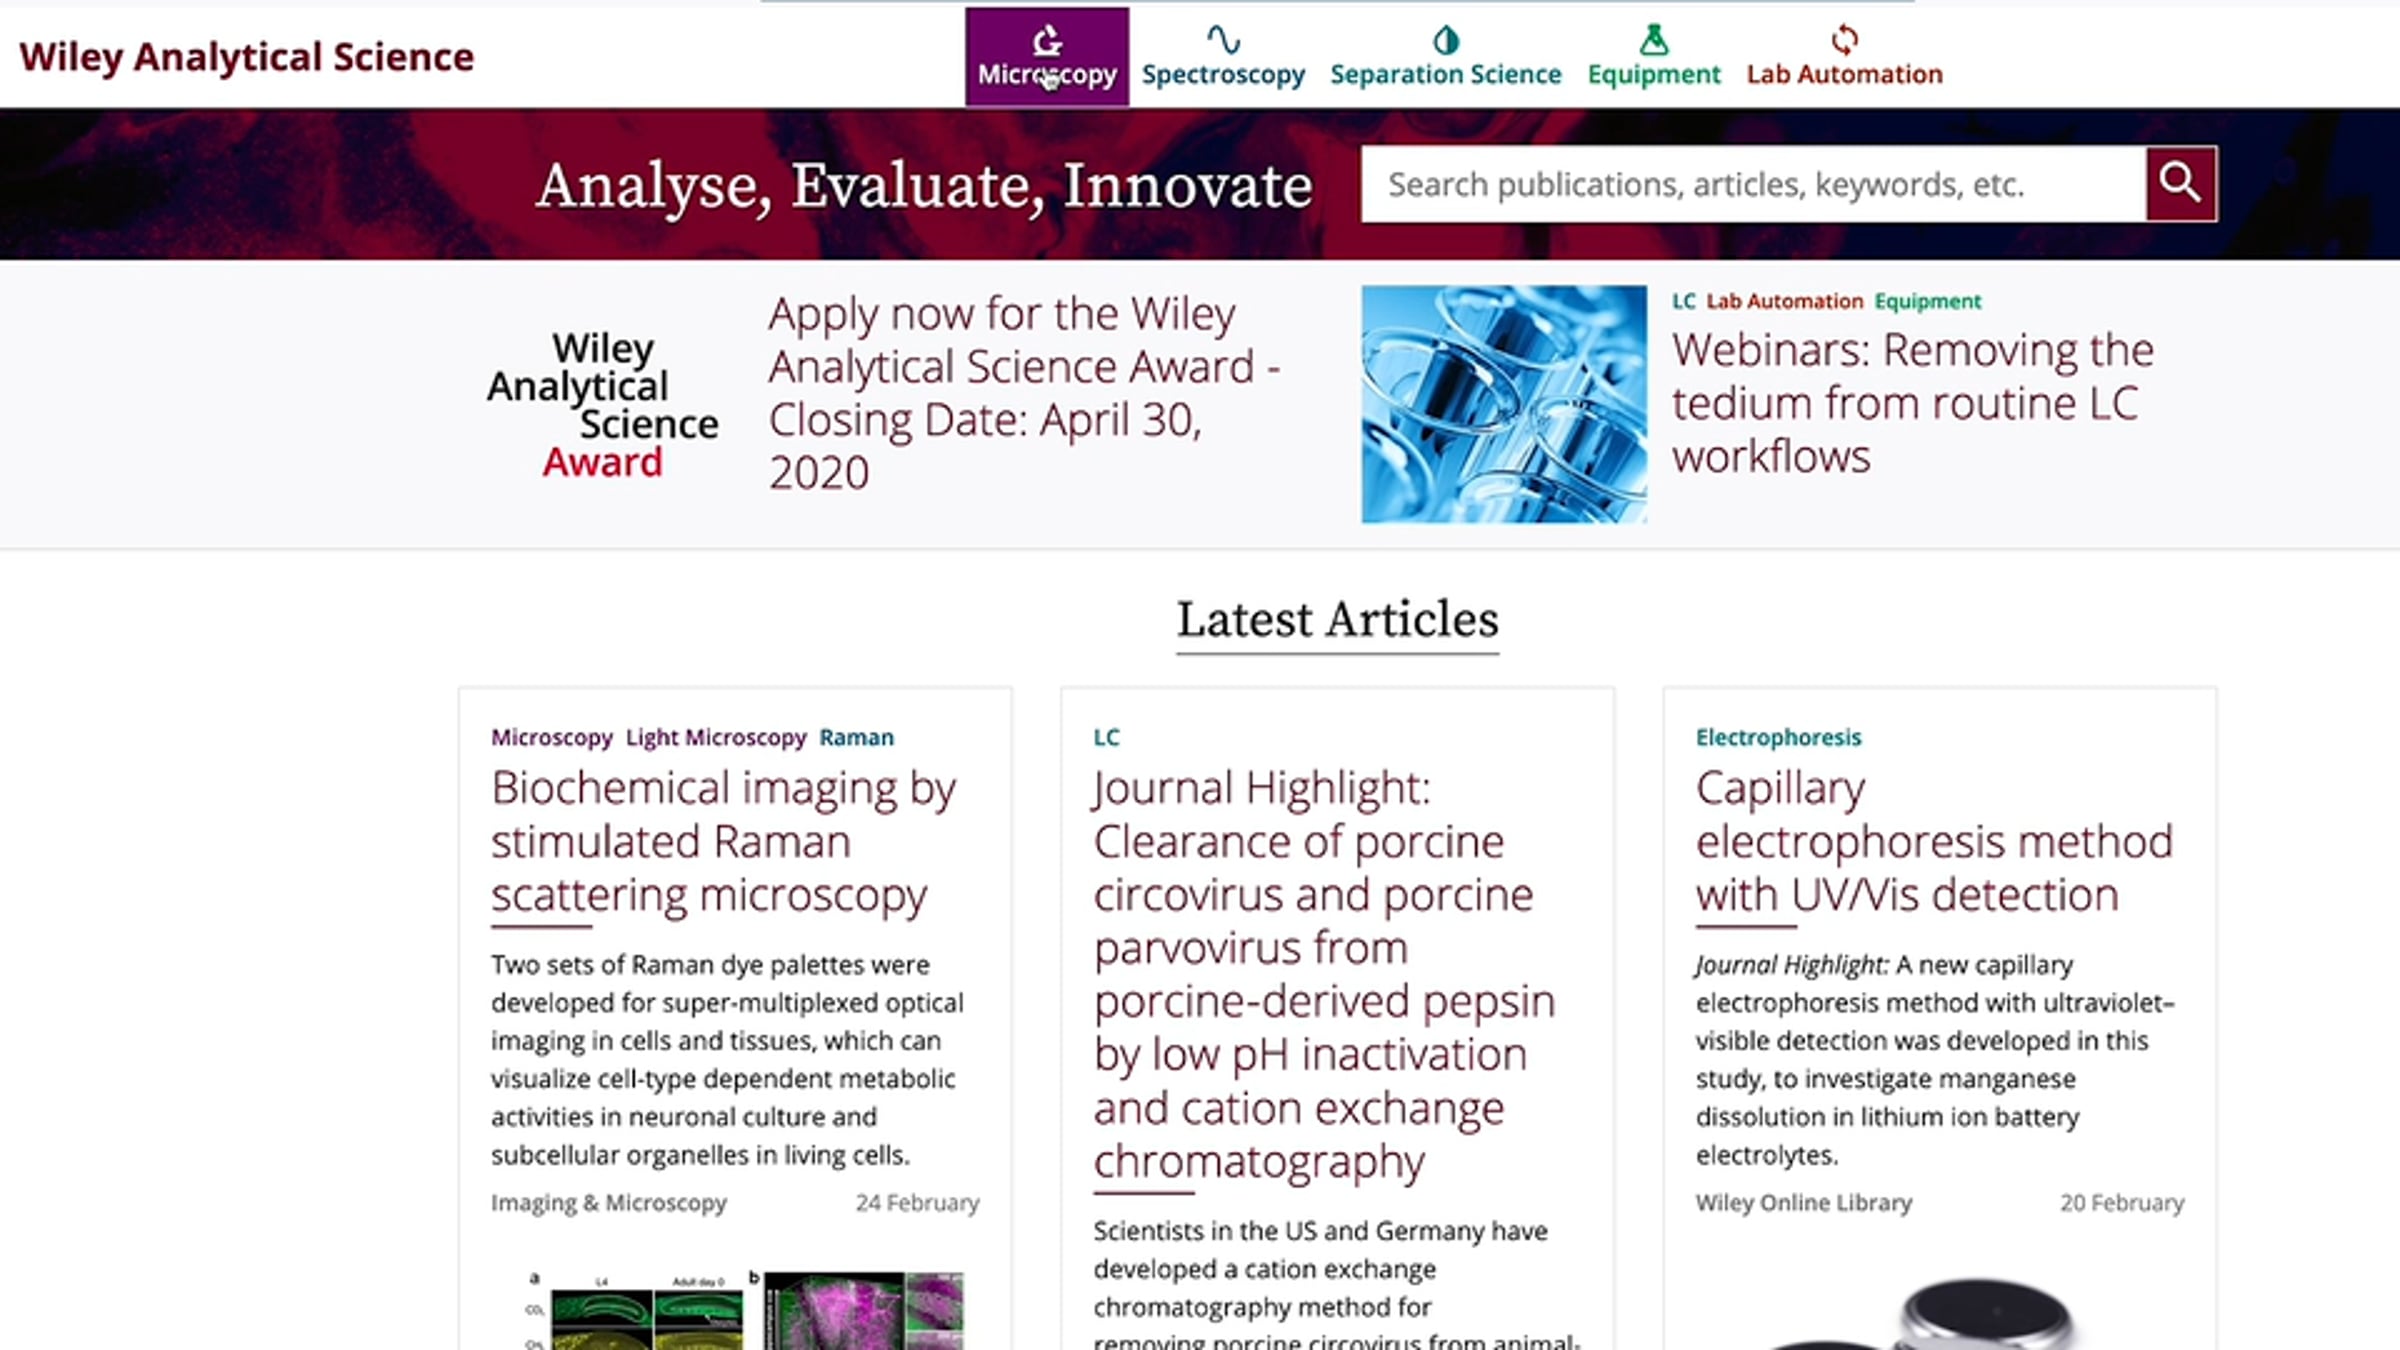Screen dimensions: 2400x1350
Task: Click the Separation Science half-circle icon
Action: click(1445, 40)
